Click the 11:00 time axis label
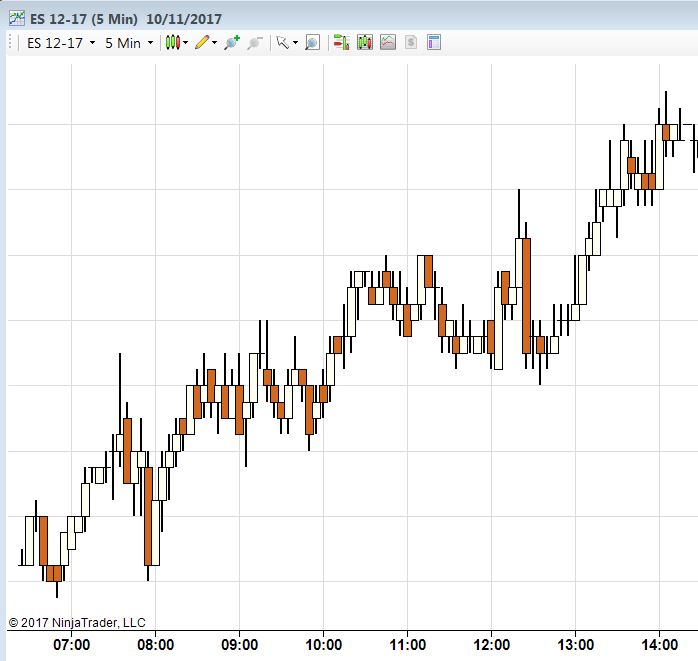The image size is (698, 661). pos(407,645)
